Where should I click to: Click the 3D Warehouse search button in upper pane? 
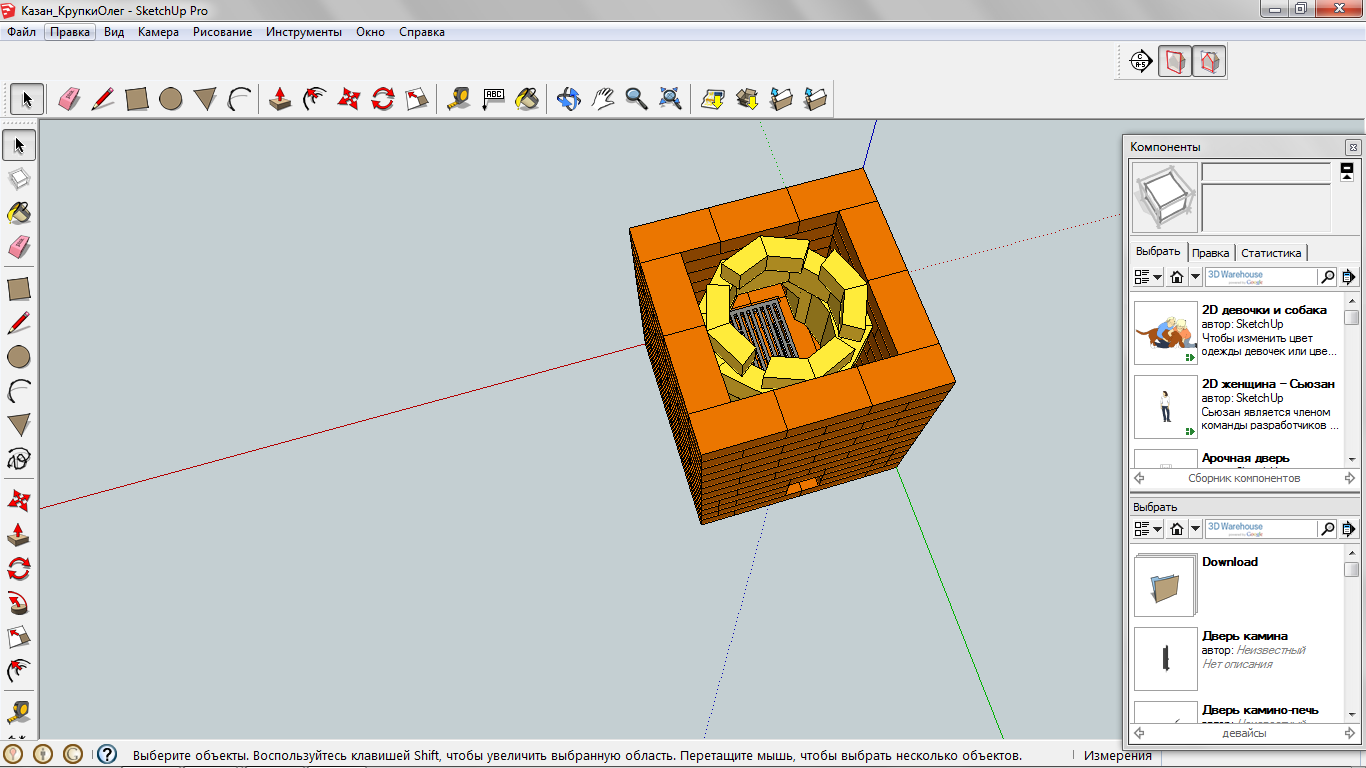pos(1327,277)
